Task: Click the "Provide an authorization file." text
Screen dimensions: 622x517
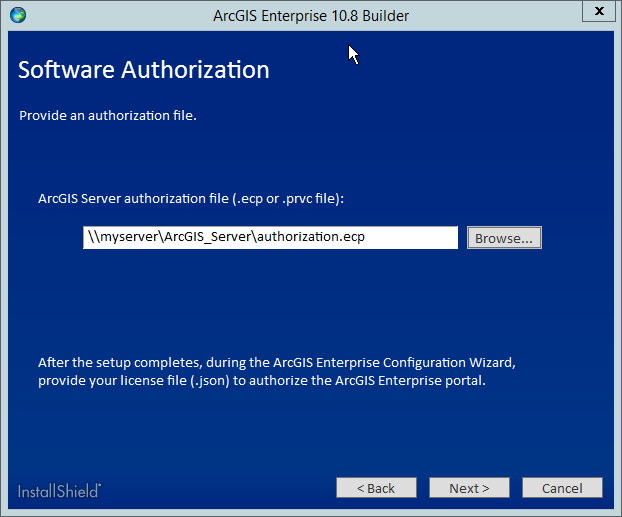Action: (108, 116)
